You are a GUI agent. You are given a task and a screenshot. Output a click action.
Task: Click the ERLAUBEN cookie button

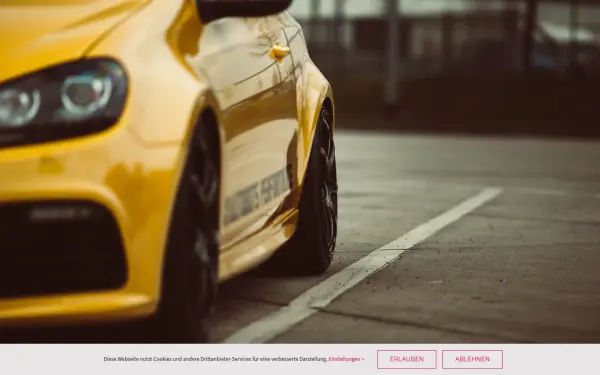click(x=406, y=359)
